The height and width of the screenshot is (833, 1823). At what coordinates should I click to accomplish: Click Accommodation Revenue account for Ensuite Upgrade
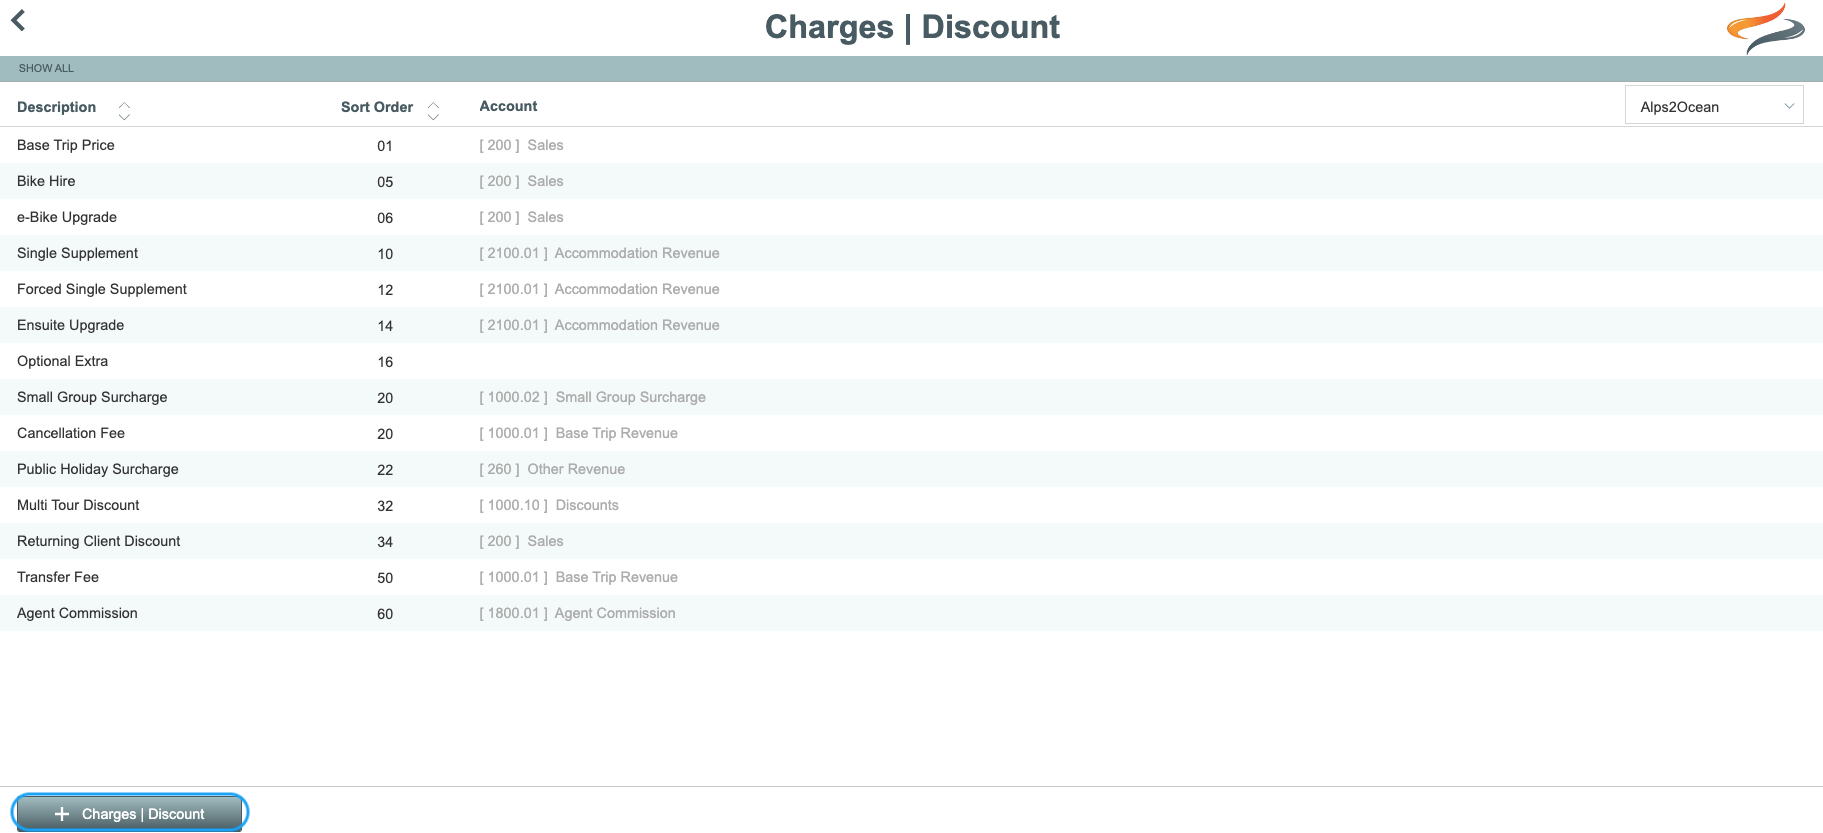coord(599,325)
